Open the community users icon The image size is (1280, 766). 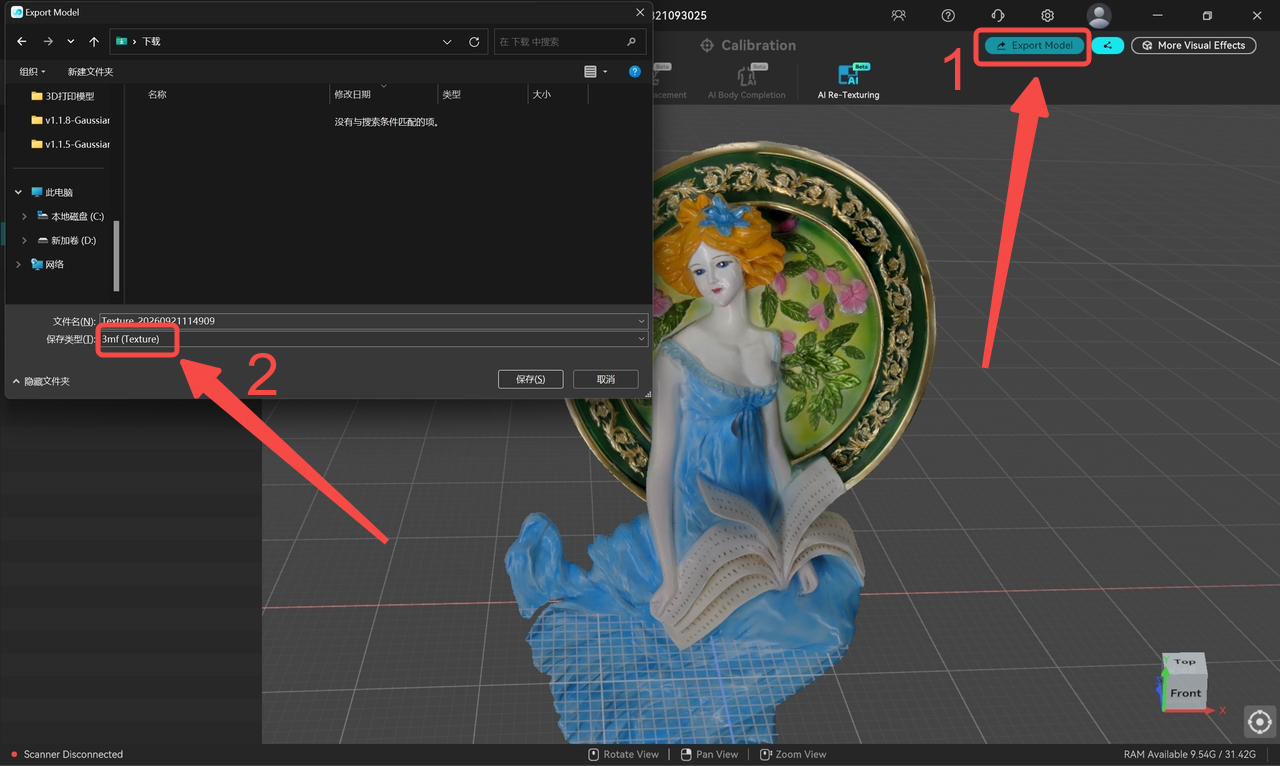pos(898,15)
